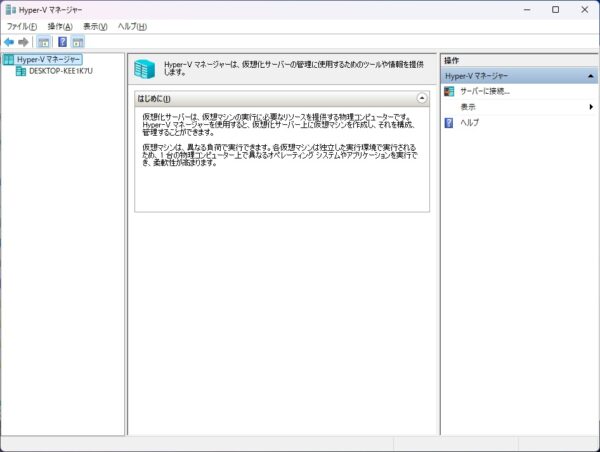Image resolution: width=600 pixels, height=452 pixels.
Task: Click サーバーに接続... action link
Action: [x=485, y=91]
